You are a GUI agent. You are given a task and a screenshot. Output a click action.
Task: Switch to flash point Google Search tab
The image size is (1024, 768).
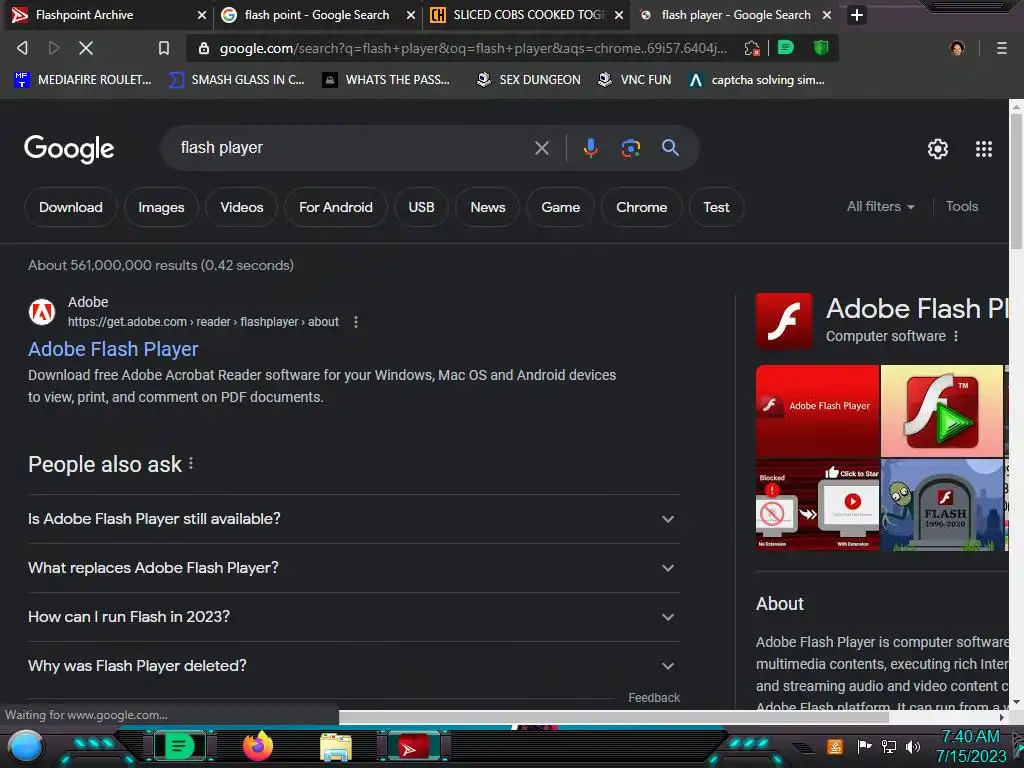[317, 15]
